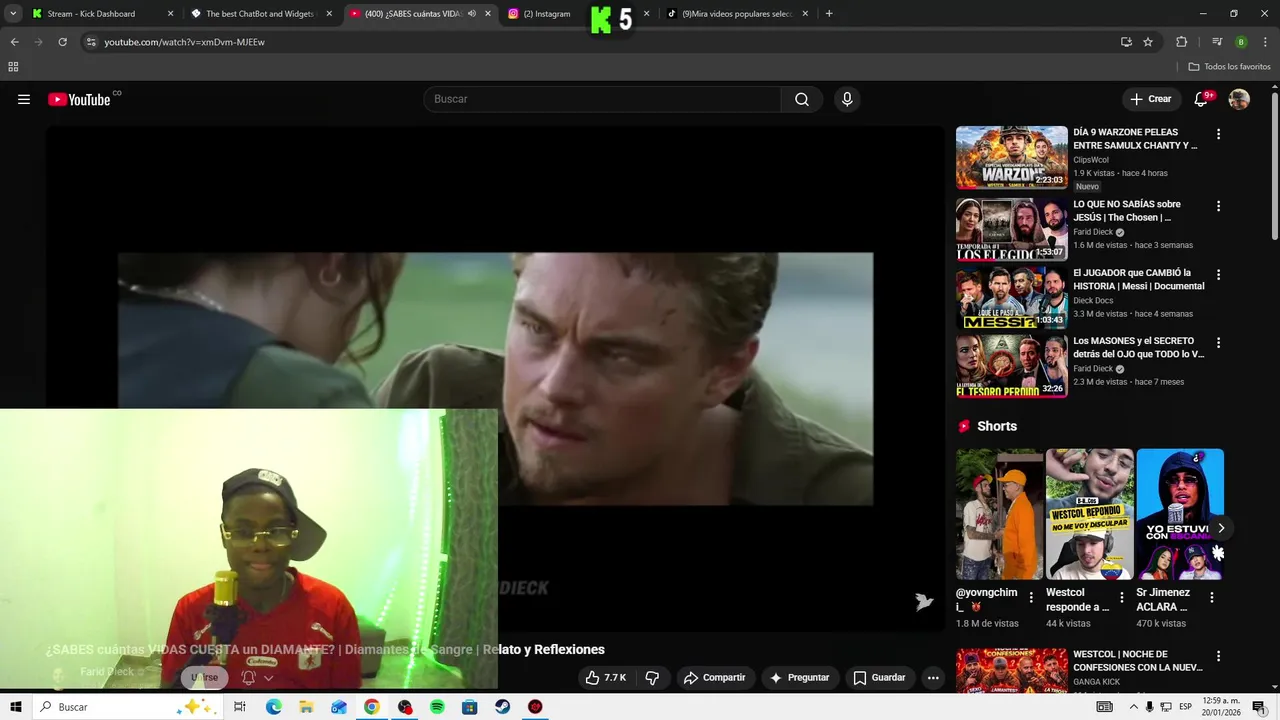Open options for El JUGADOR que CAMBIÓ la HISTORIA video
Viewport: 1280px width, 720px height.
pos(1218,274)
